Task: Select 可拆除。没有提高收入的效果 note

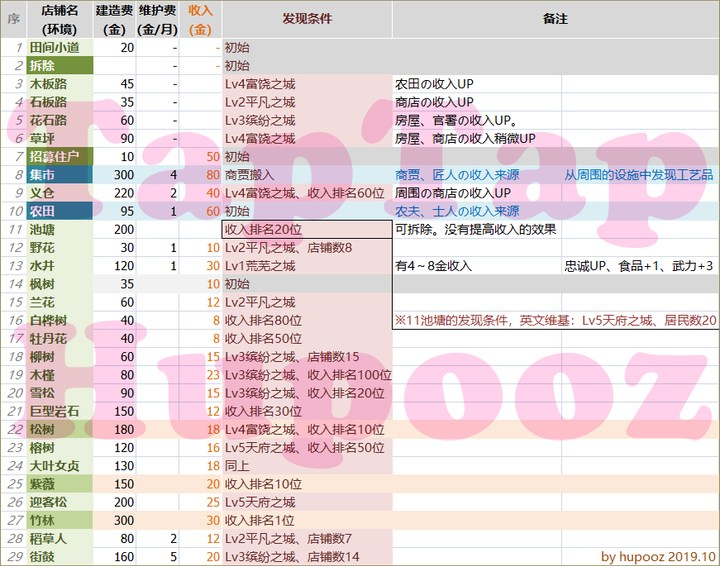Action: (475, 229)
